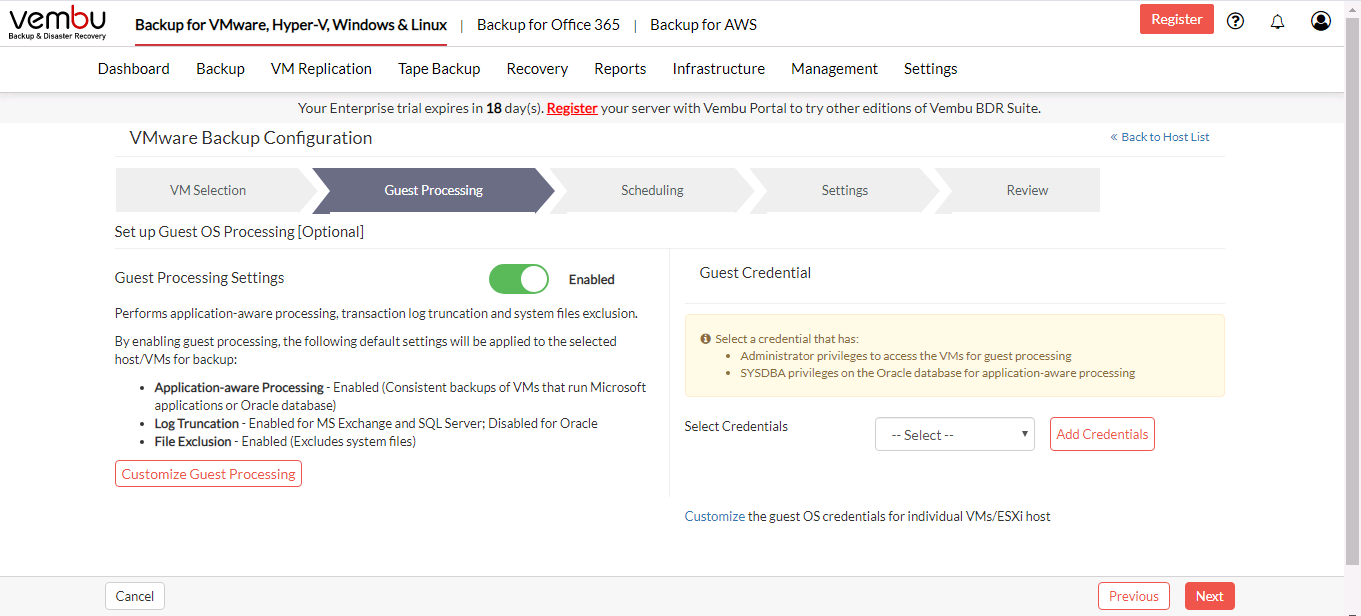This screenshot has width=1361, height=616.
Task: Open the VM Replication menu
Action: 321,69
